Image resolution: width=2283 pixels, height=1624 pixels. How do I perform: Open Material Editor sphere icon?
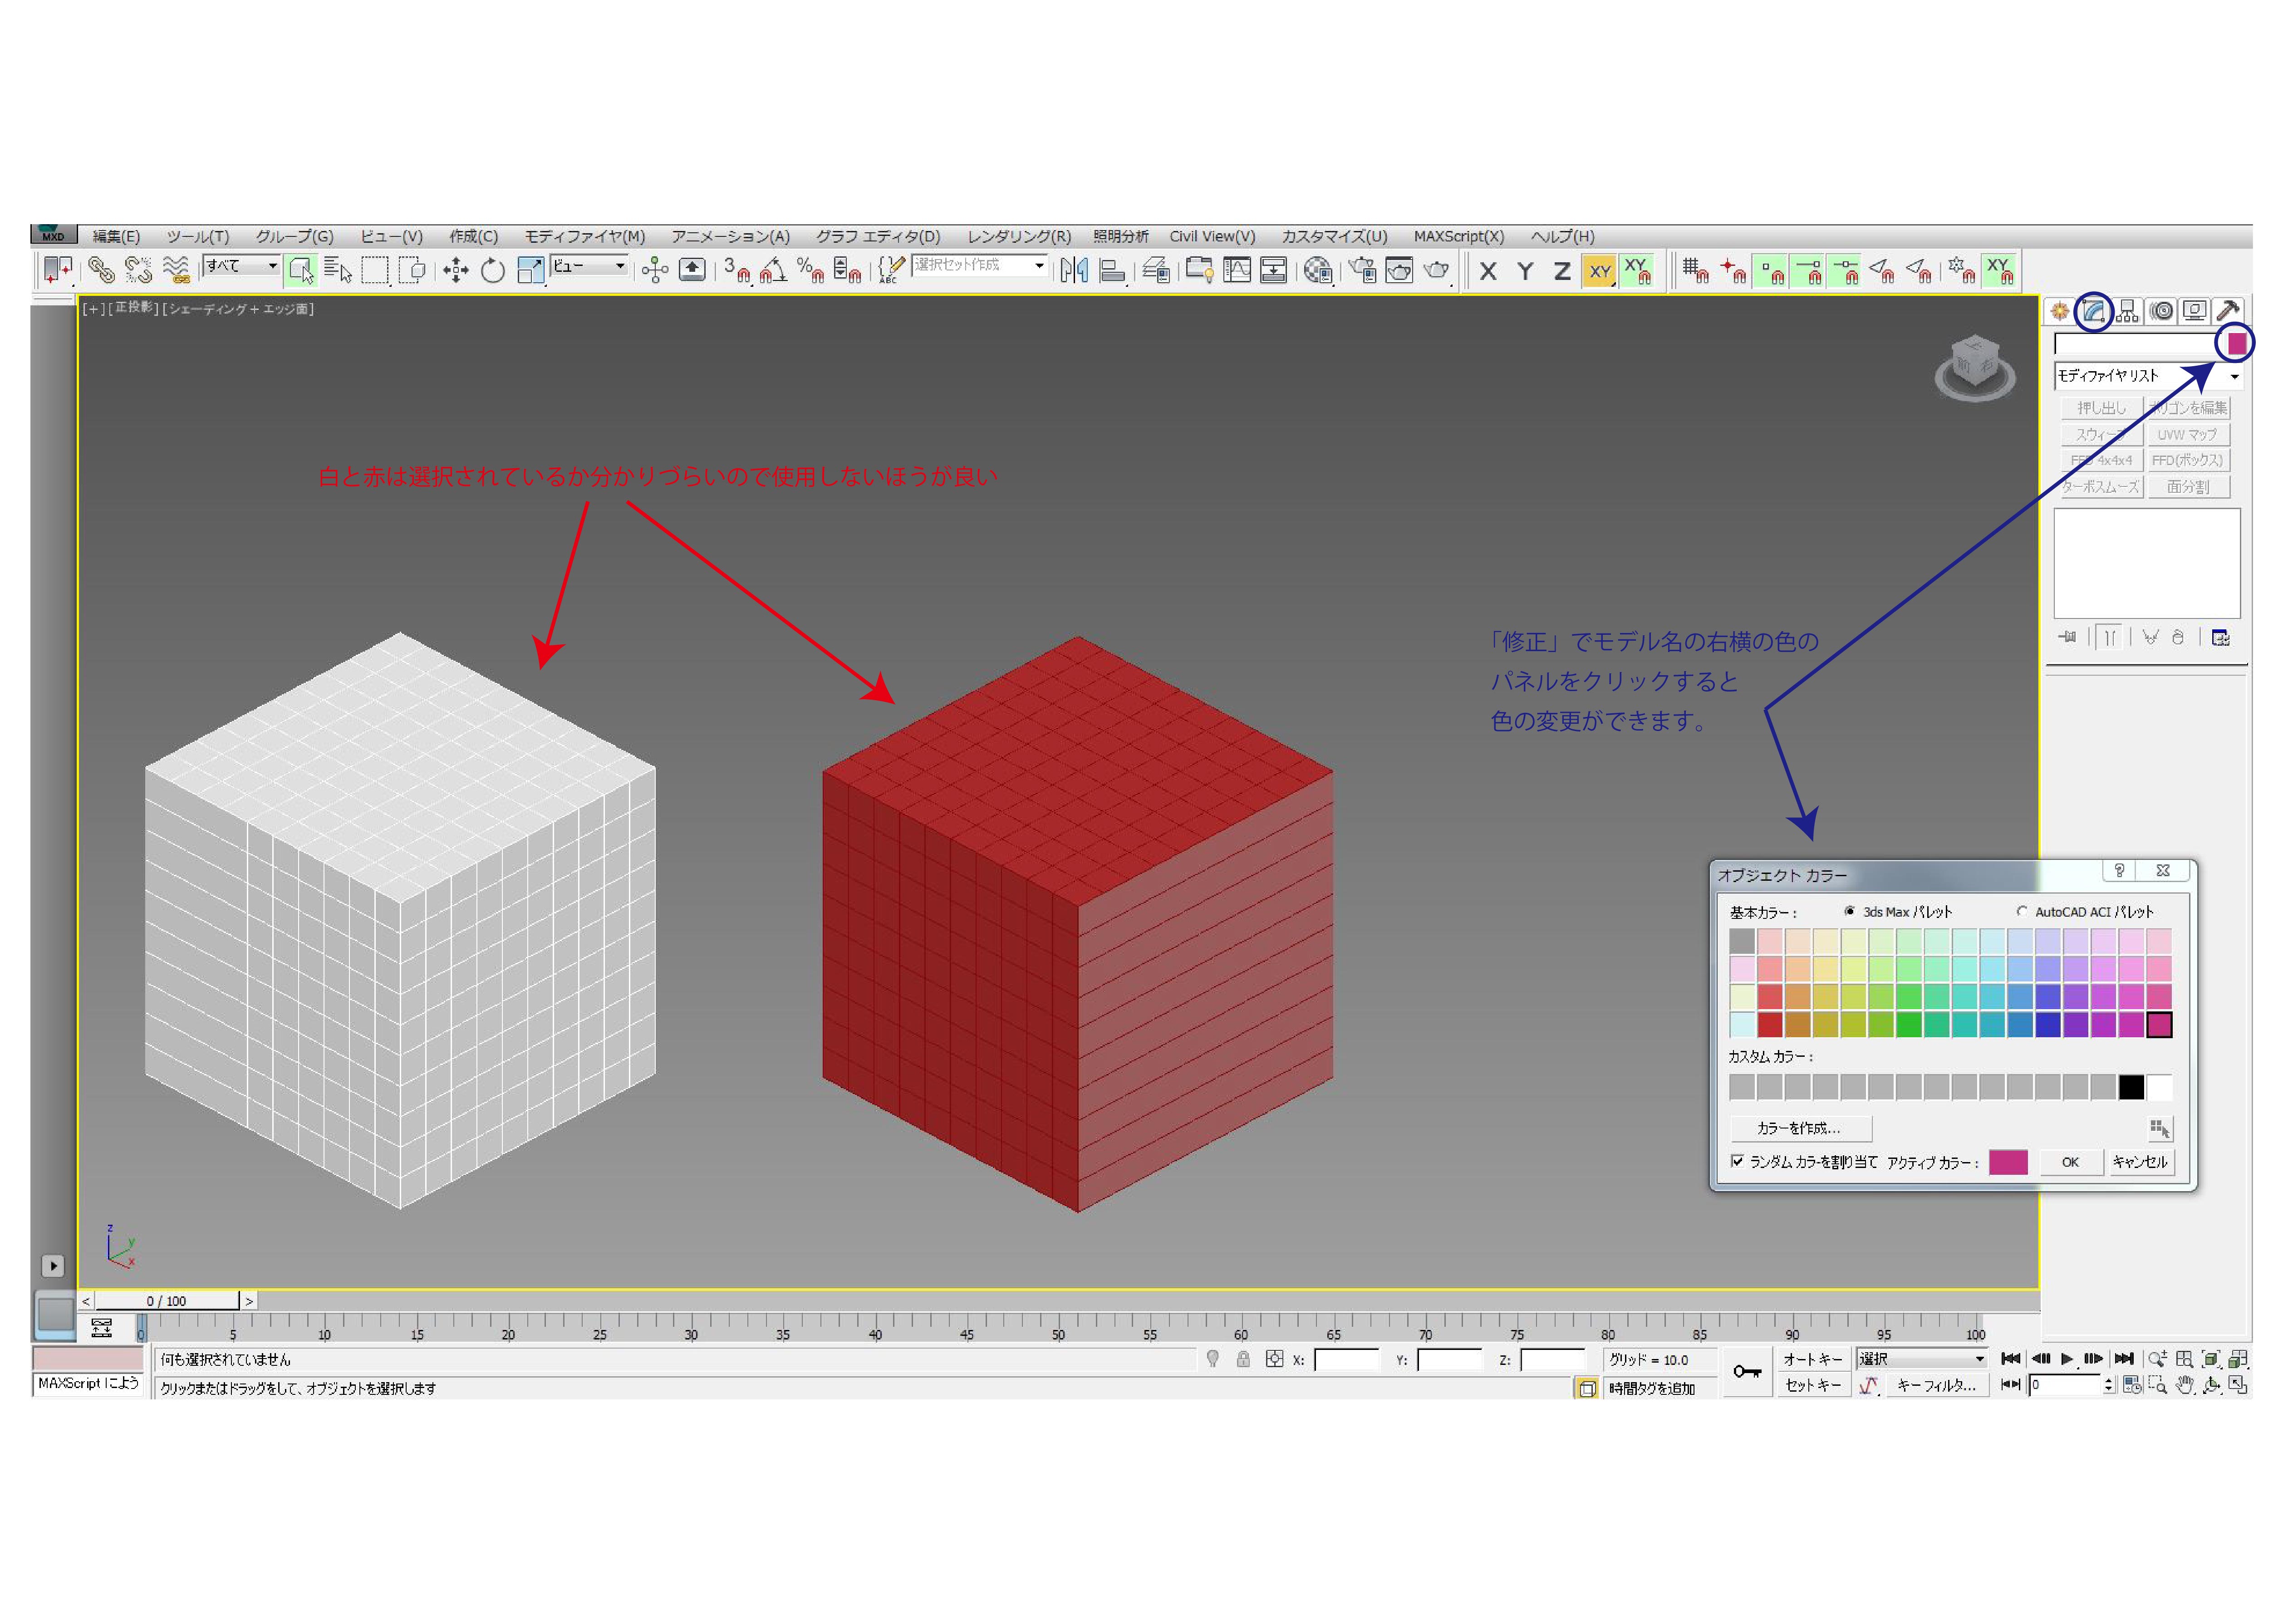(x=1318, y=271)
